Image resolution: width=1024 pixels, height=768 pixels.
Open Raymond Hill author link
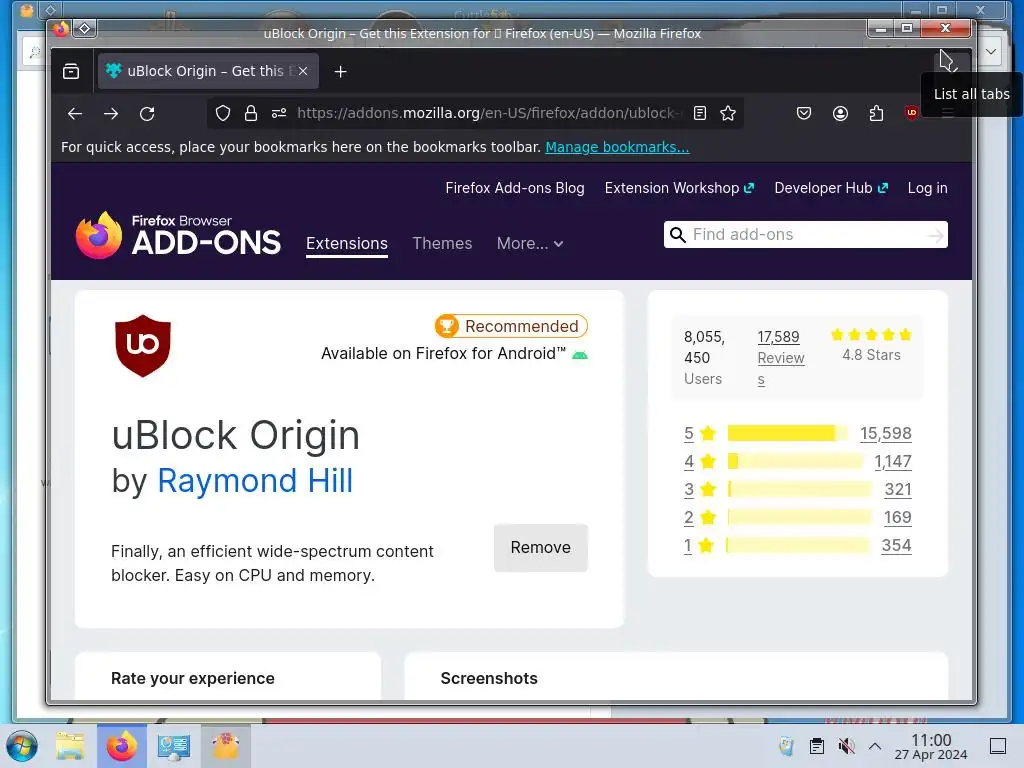point(255,481)
